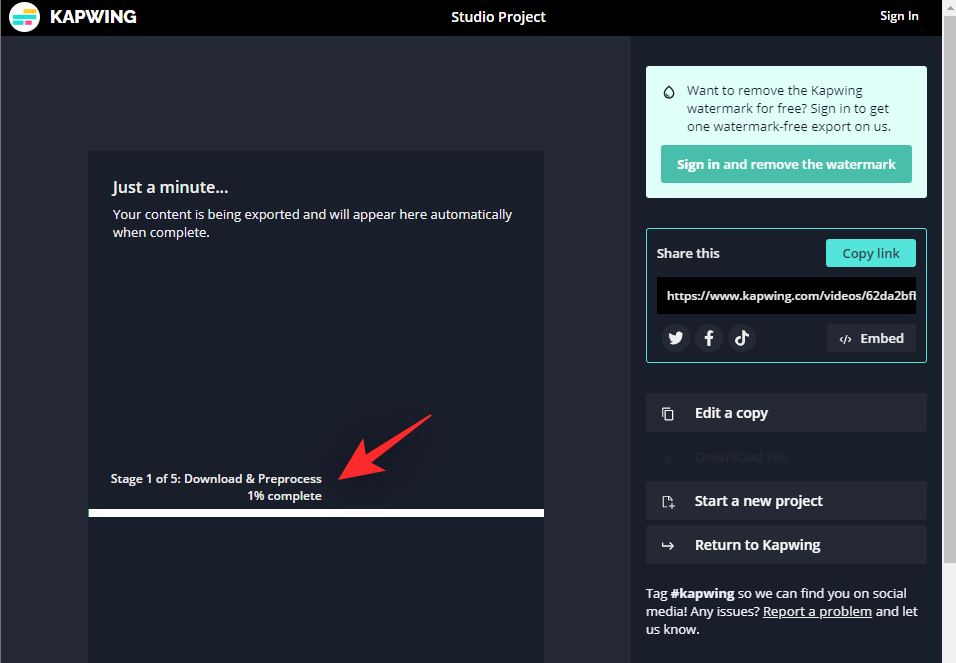Viewport: 956px width, 663px height.
Task: Click the KAPWING wordmark in header
Action: [93, 16]
